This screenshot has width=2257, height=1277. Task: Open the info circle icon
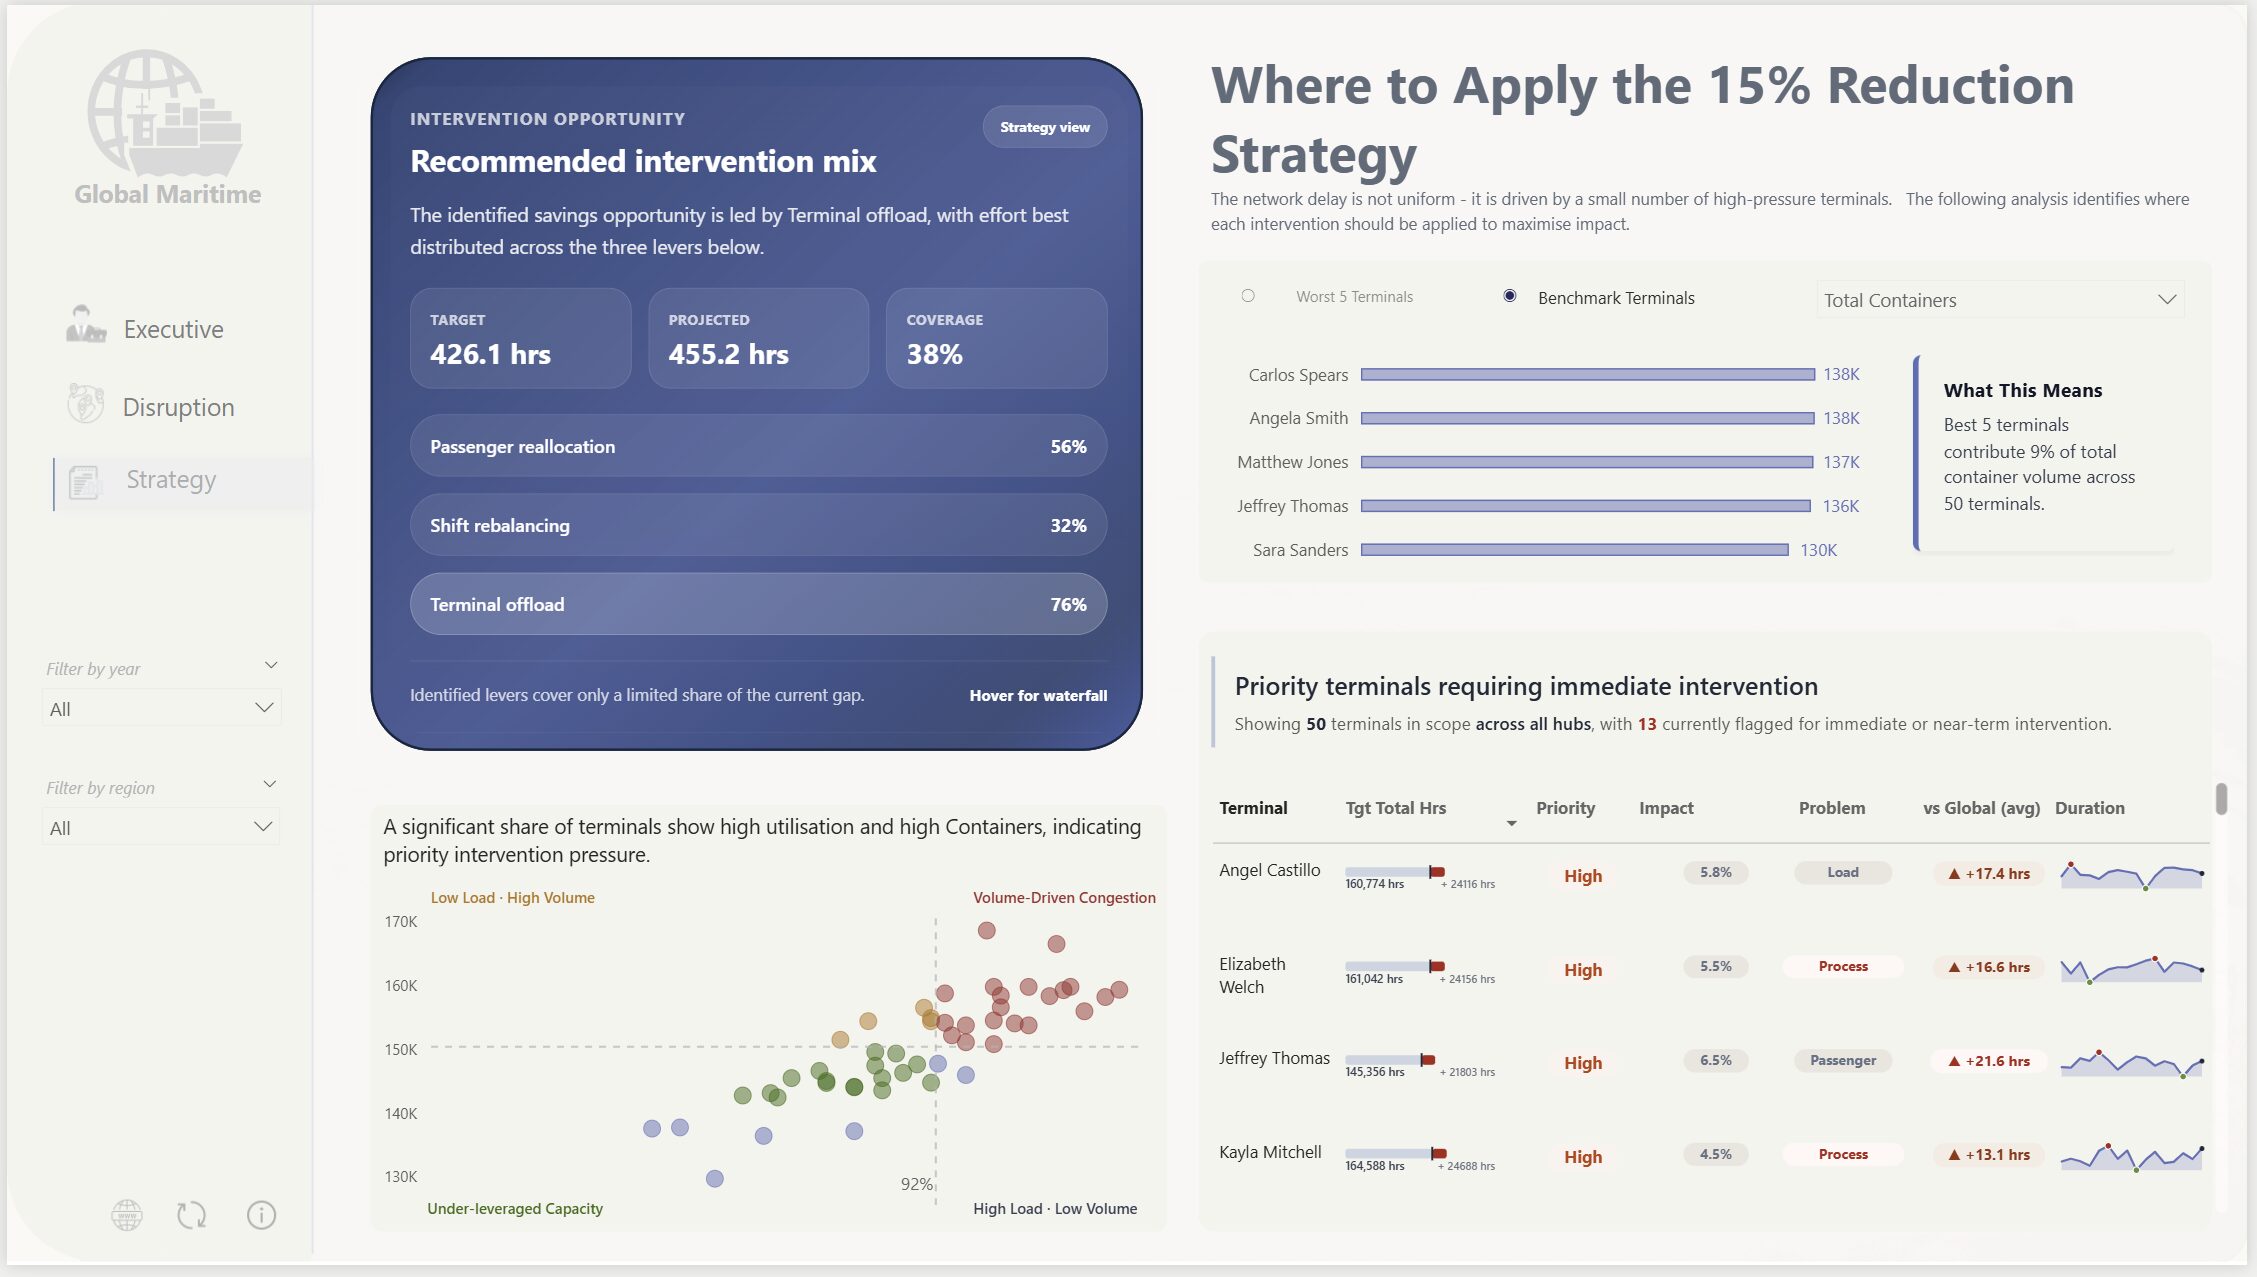[x=261, y=1215]
